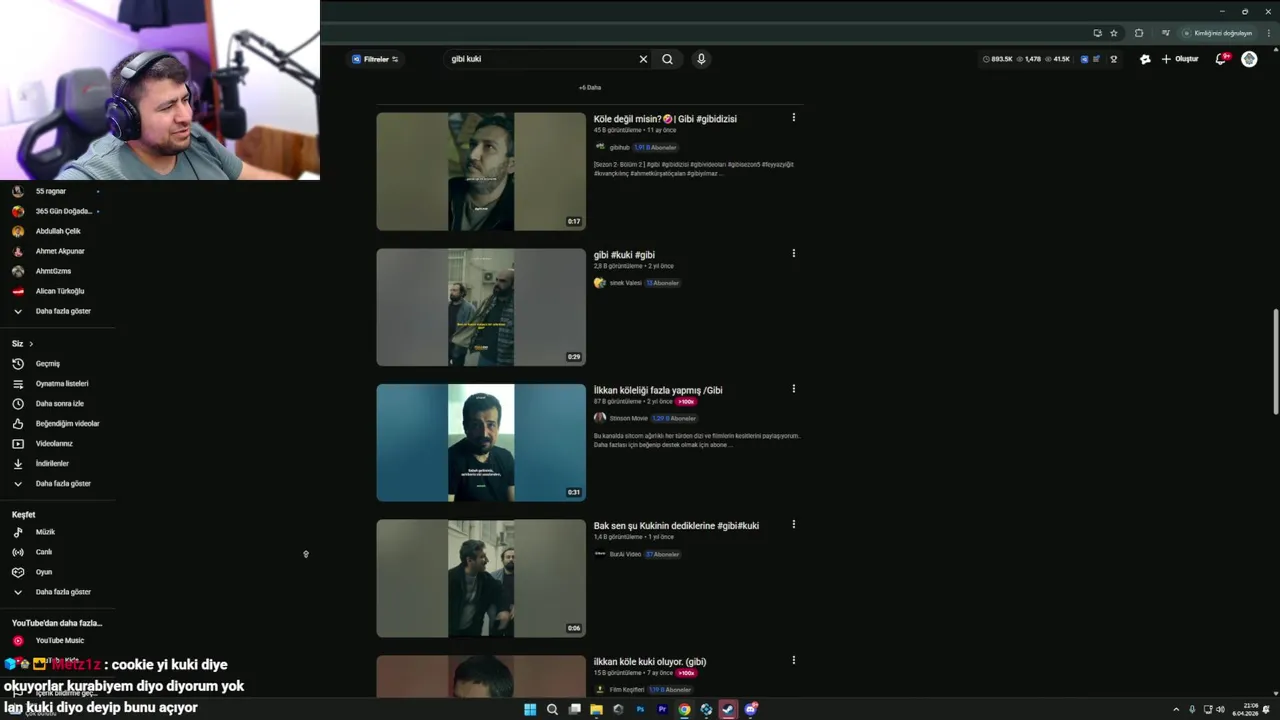Open Chrome's three-dot menu
This screenshot has width=1280, height=720.
tap(1268, 33)
